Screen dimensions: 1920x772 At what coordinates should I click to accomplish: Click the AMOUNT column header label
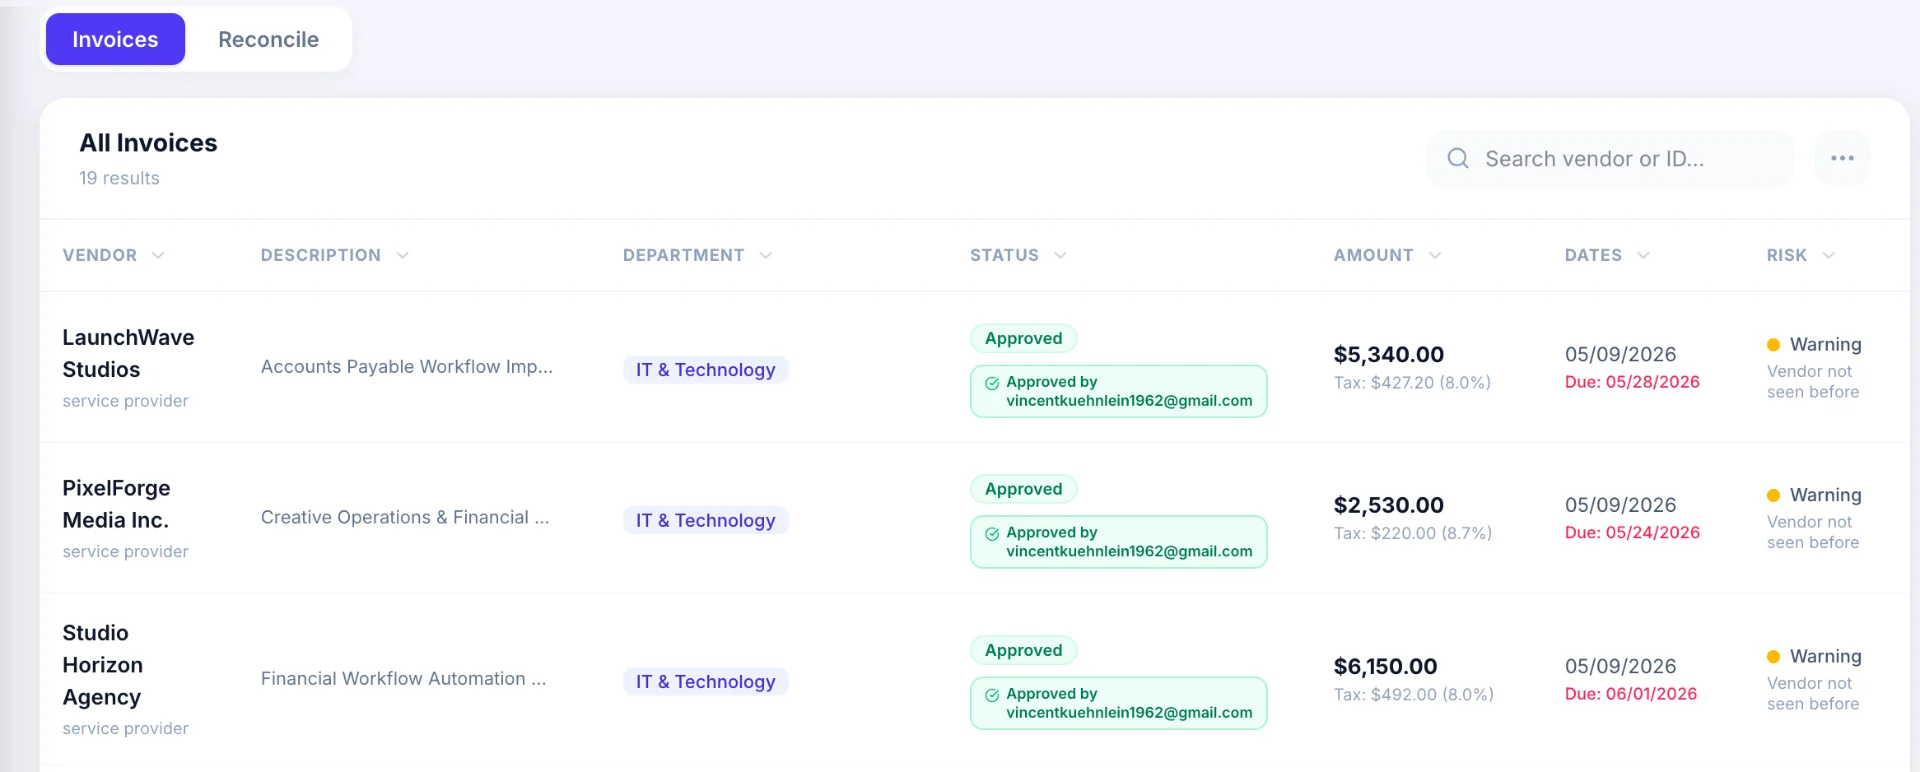[1373, 255]
